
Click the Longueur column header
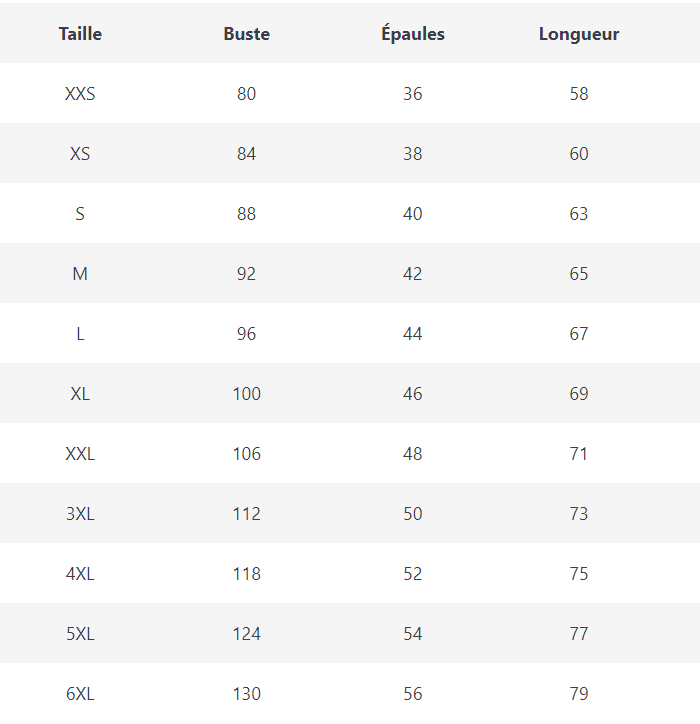579,34
